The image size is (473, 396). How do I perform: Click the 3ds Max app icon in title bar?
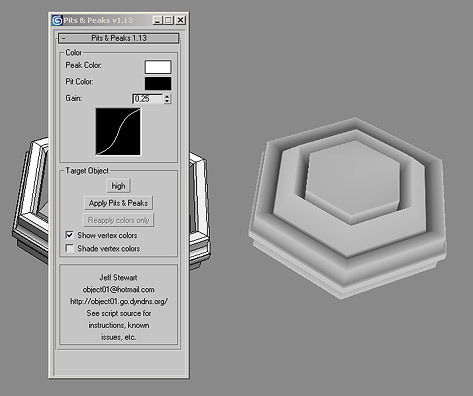[57, 20]
